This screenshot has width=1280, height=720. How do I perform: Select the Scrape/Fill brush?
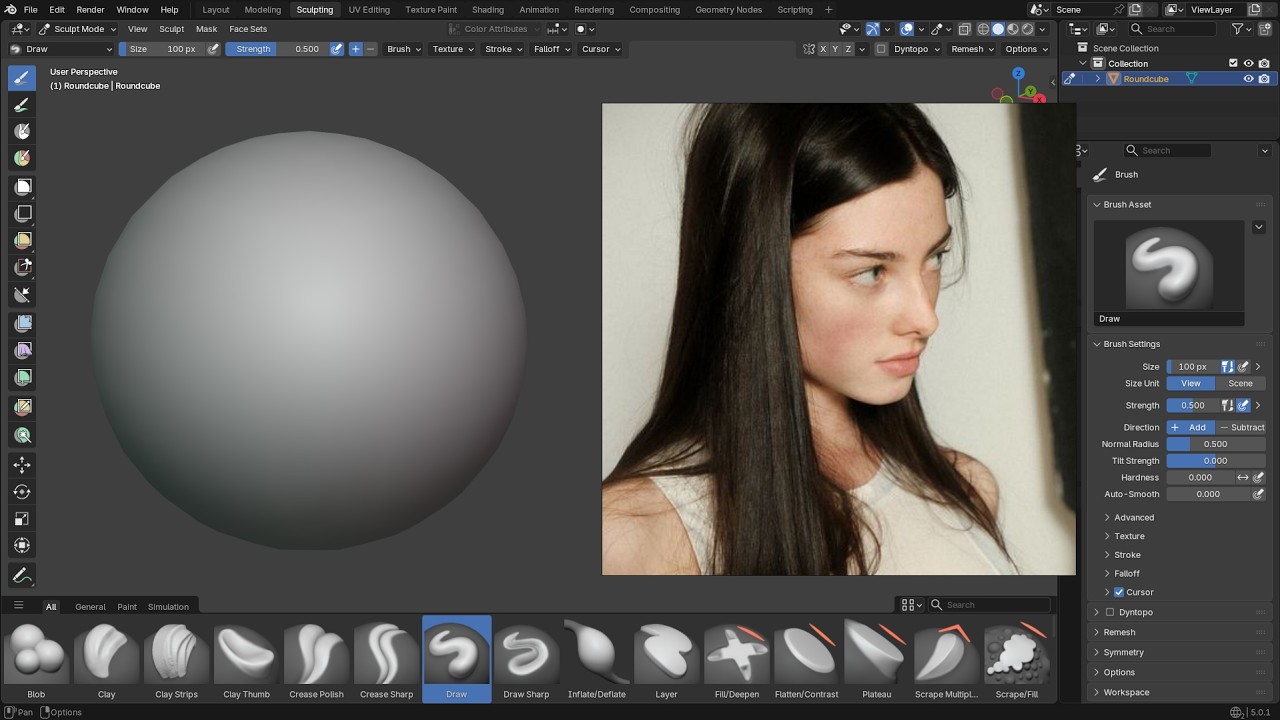pyautogui.click(x=1016, y=659)
